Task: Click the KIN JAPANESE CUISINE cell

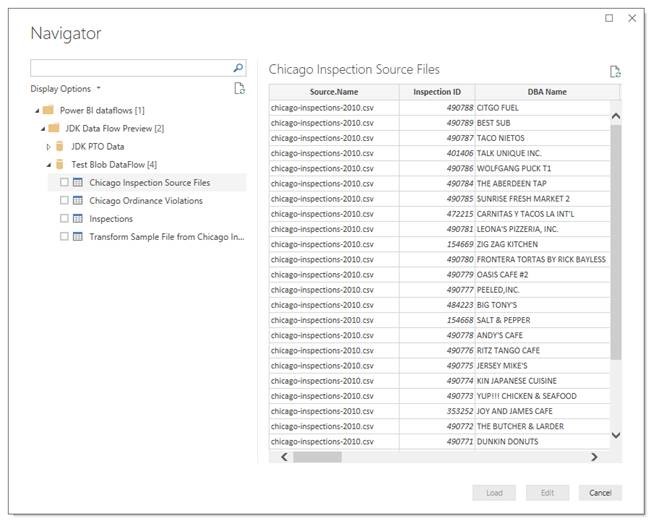Action: pyautogui.click(x=543, y=381)
